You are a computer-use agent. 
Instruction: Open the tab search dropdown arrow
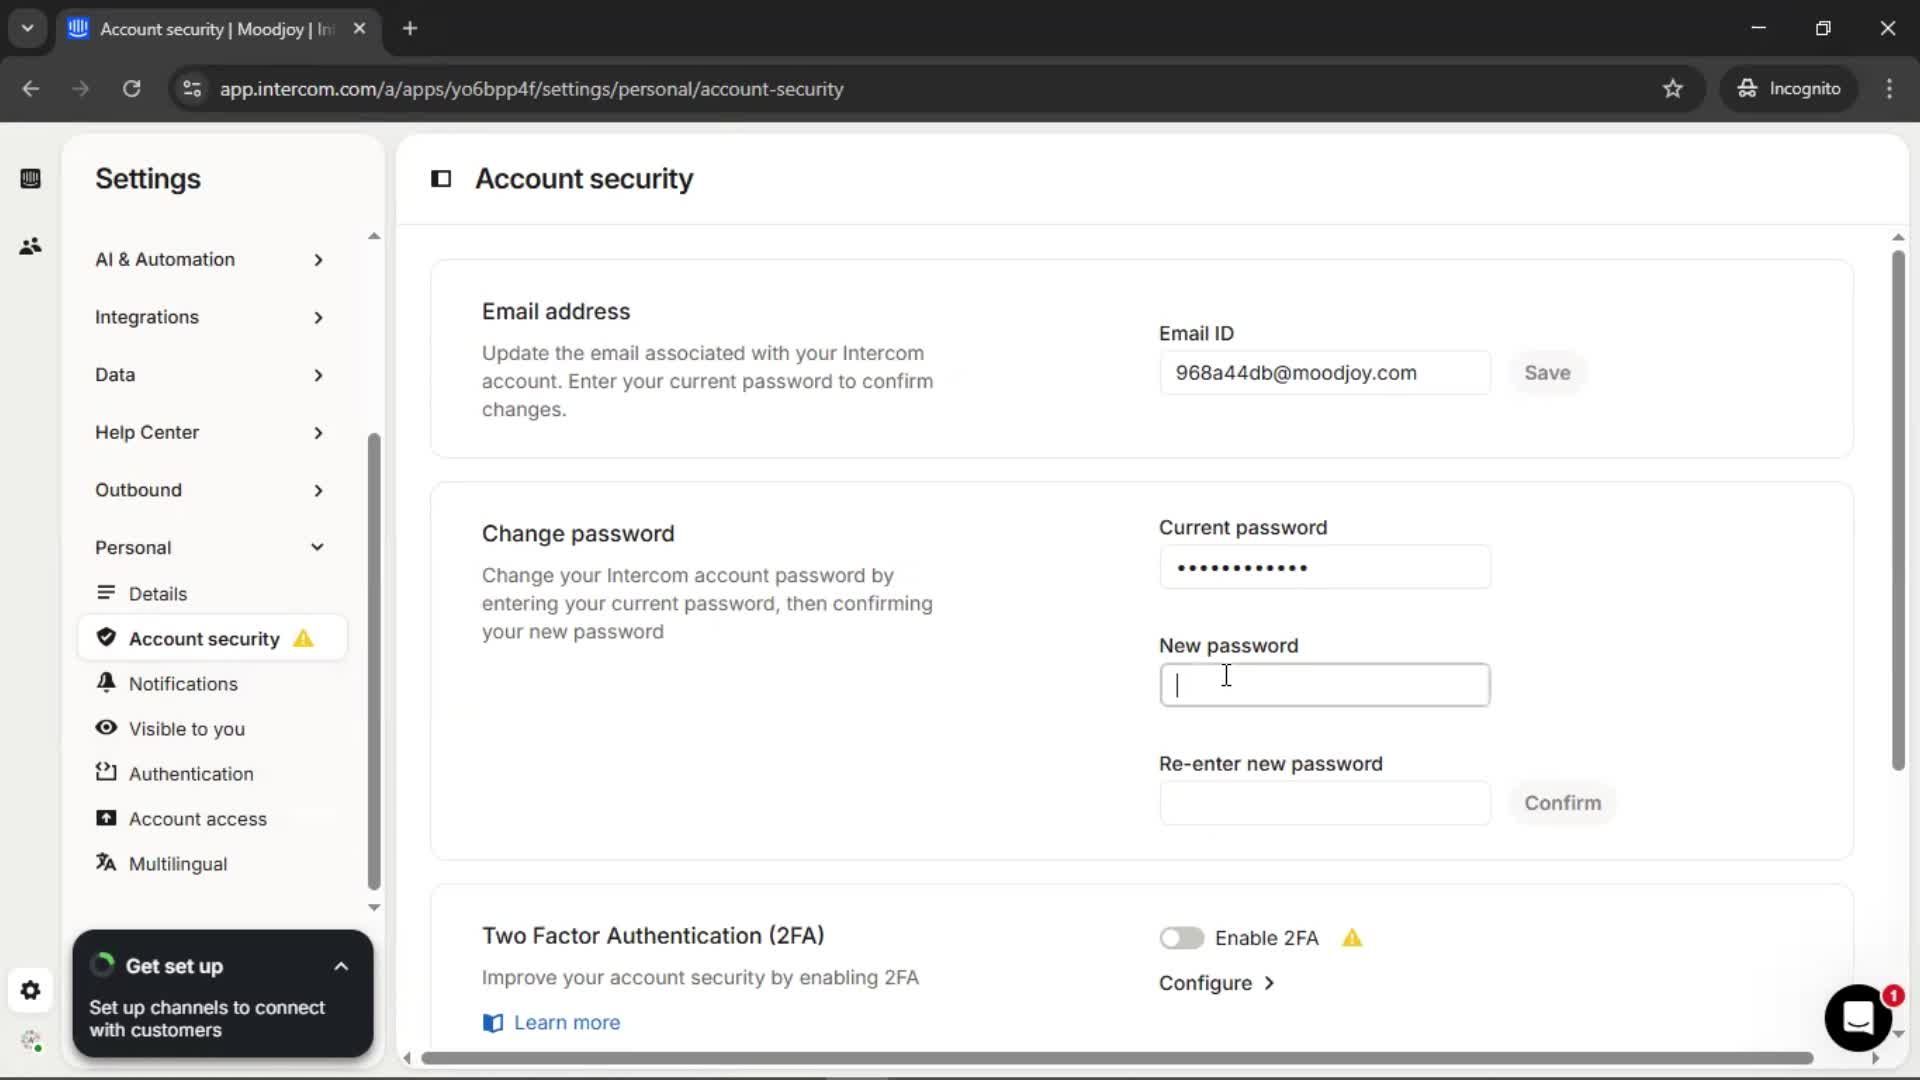pos(27,29)
